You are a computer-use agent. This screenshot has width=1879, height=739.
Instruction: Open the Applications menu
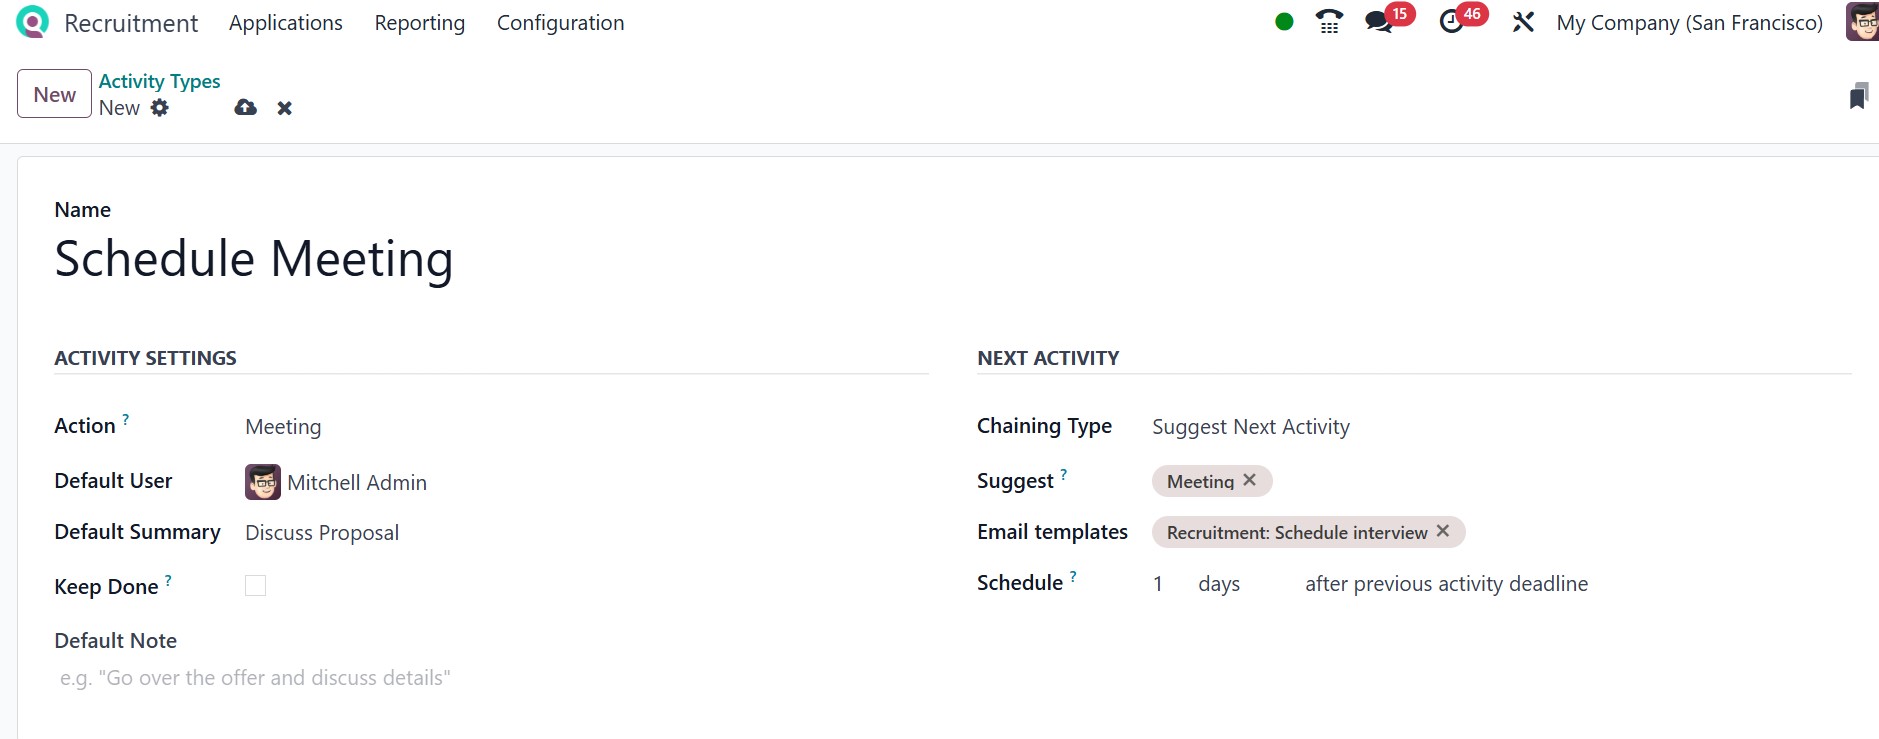tap(286, 23)
